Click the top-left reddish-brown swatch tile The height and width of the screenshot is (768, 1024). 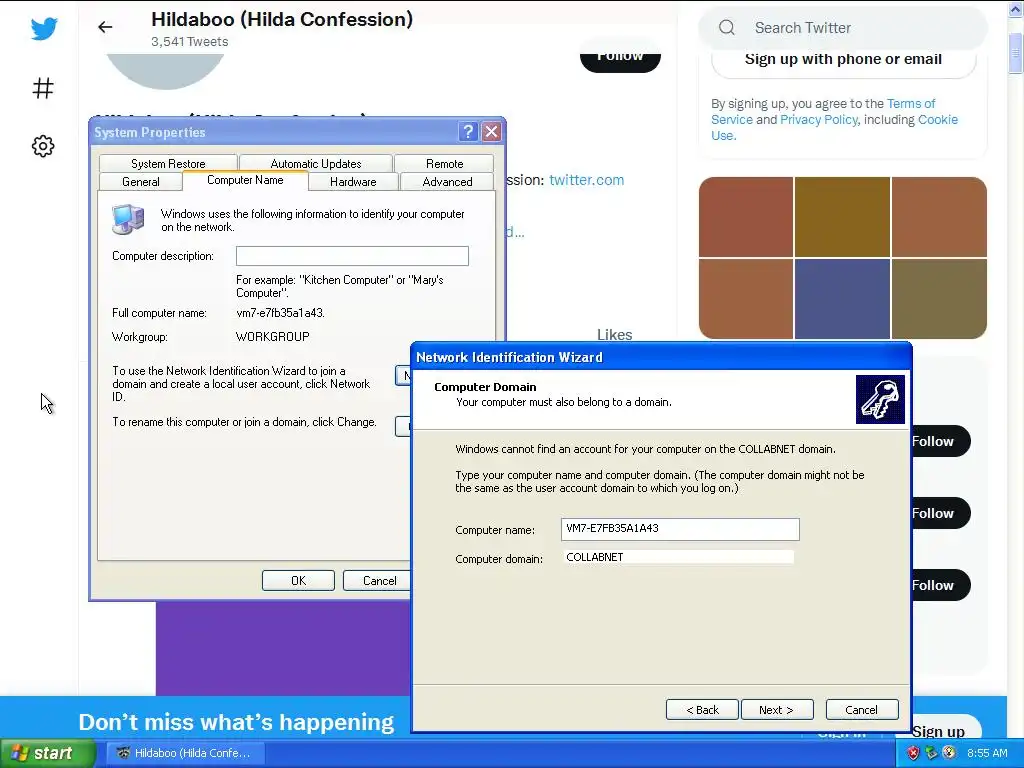click(746, 217)
